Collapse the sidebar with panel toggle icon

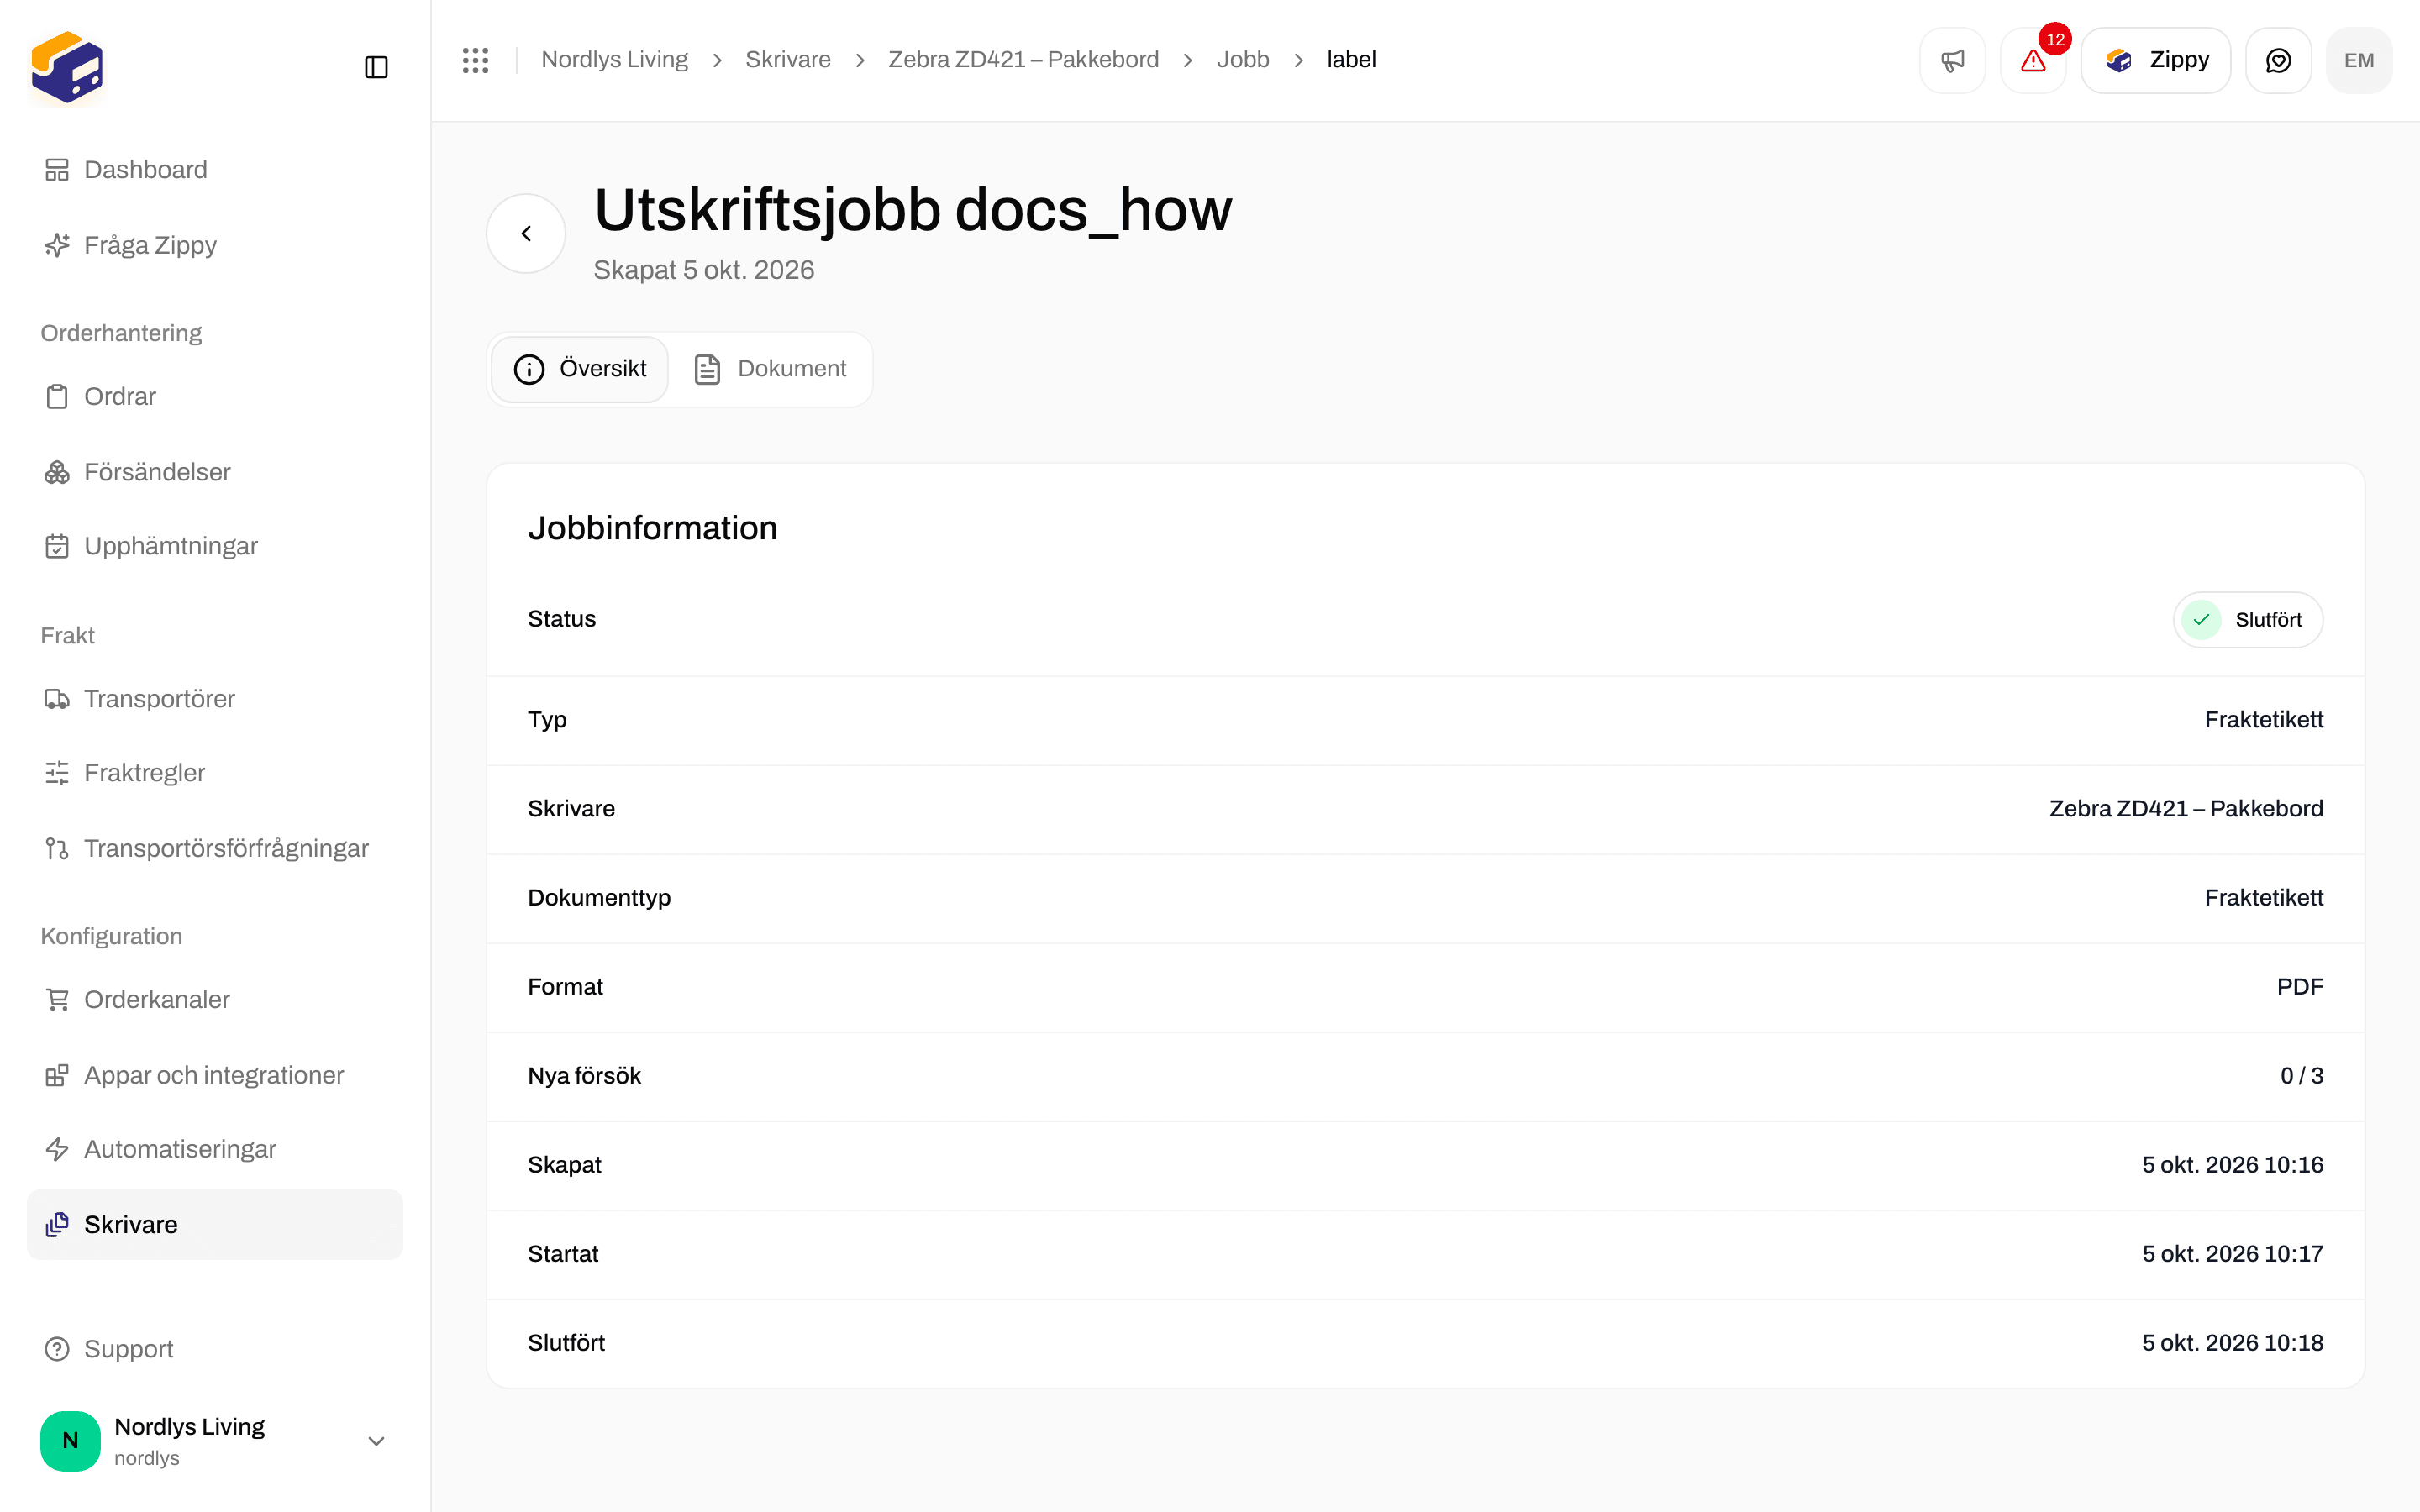376,67
